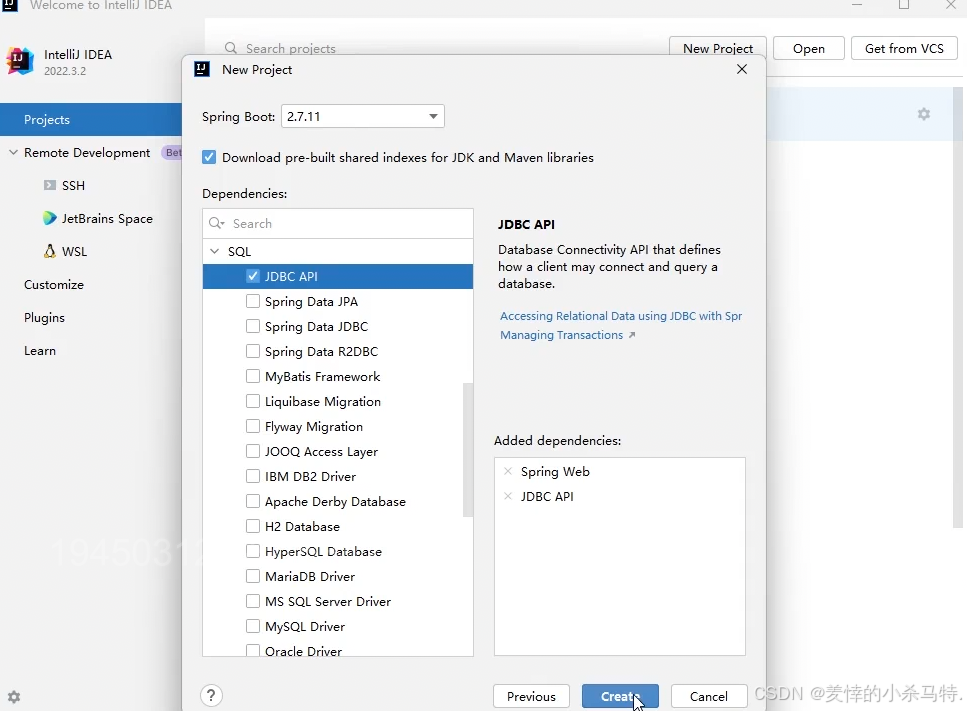Select SSH under Remote Development
The height and width of the screenshot is (711, 967).
click(73, 185)
